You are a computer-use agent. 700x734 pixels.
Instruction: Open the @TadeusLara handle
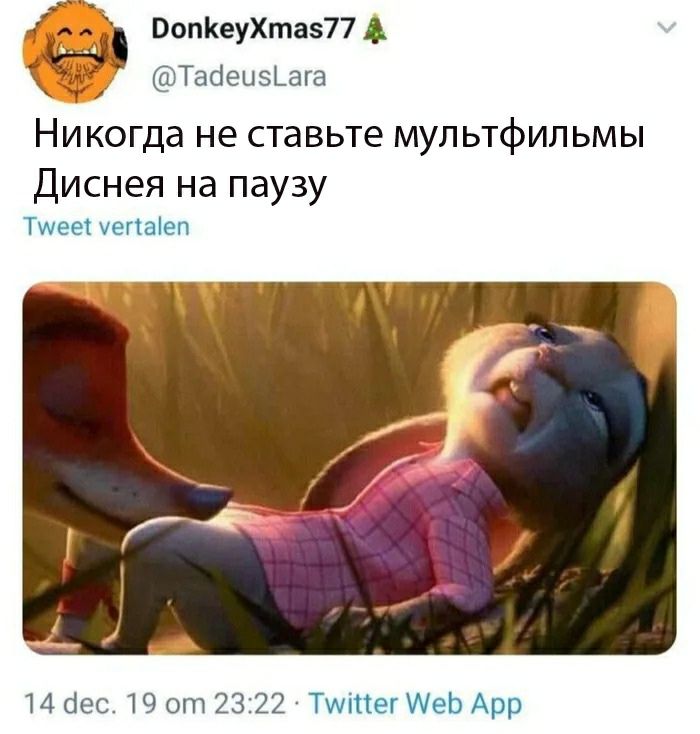(239, 76)
